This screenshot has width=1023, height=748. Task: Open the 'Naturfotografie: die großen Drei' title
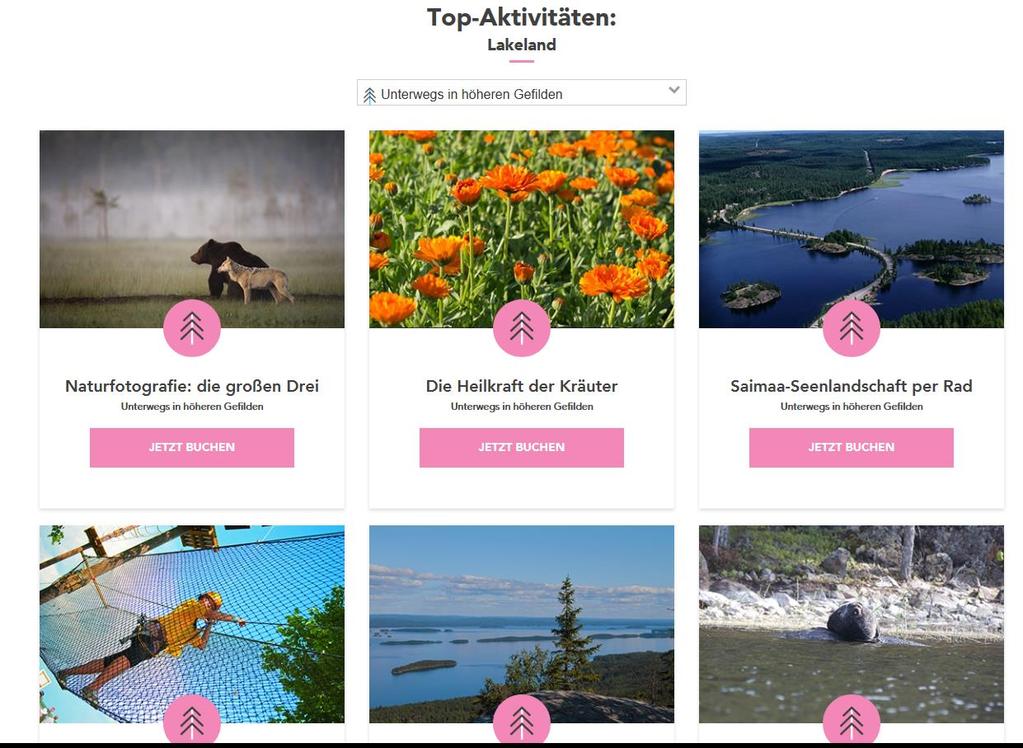coord(192,386)
